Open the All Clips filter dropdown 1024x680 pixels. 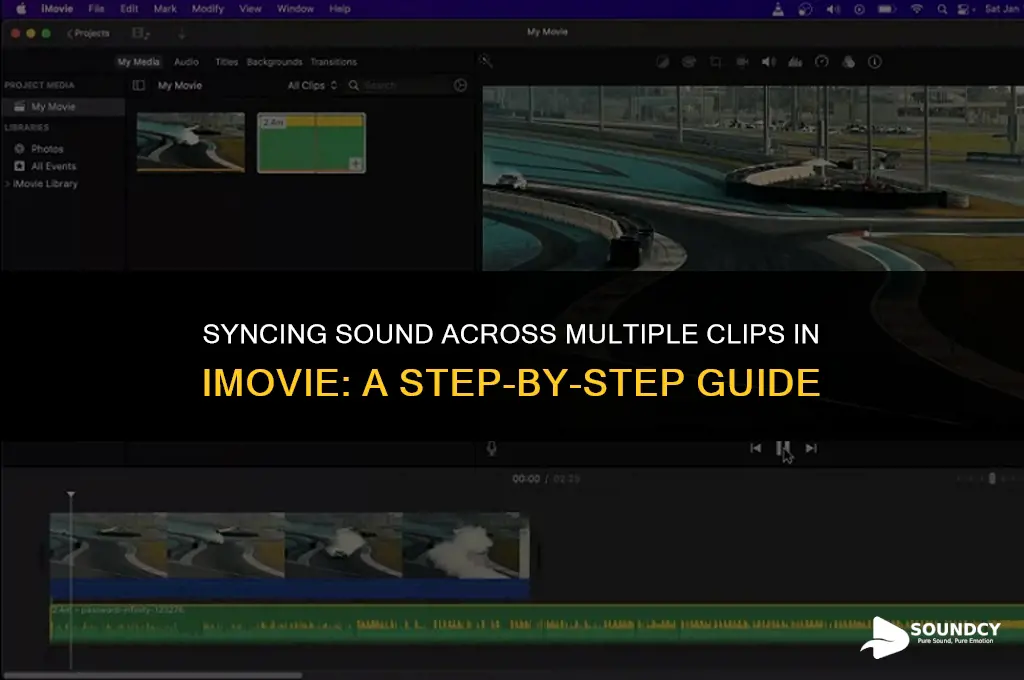(312, 86)
